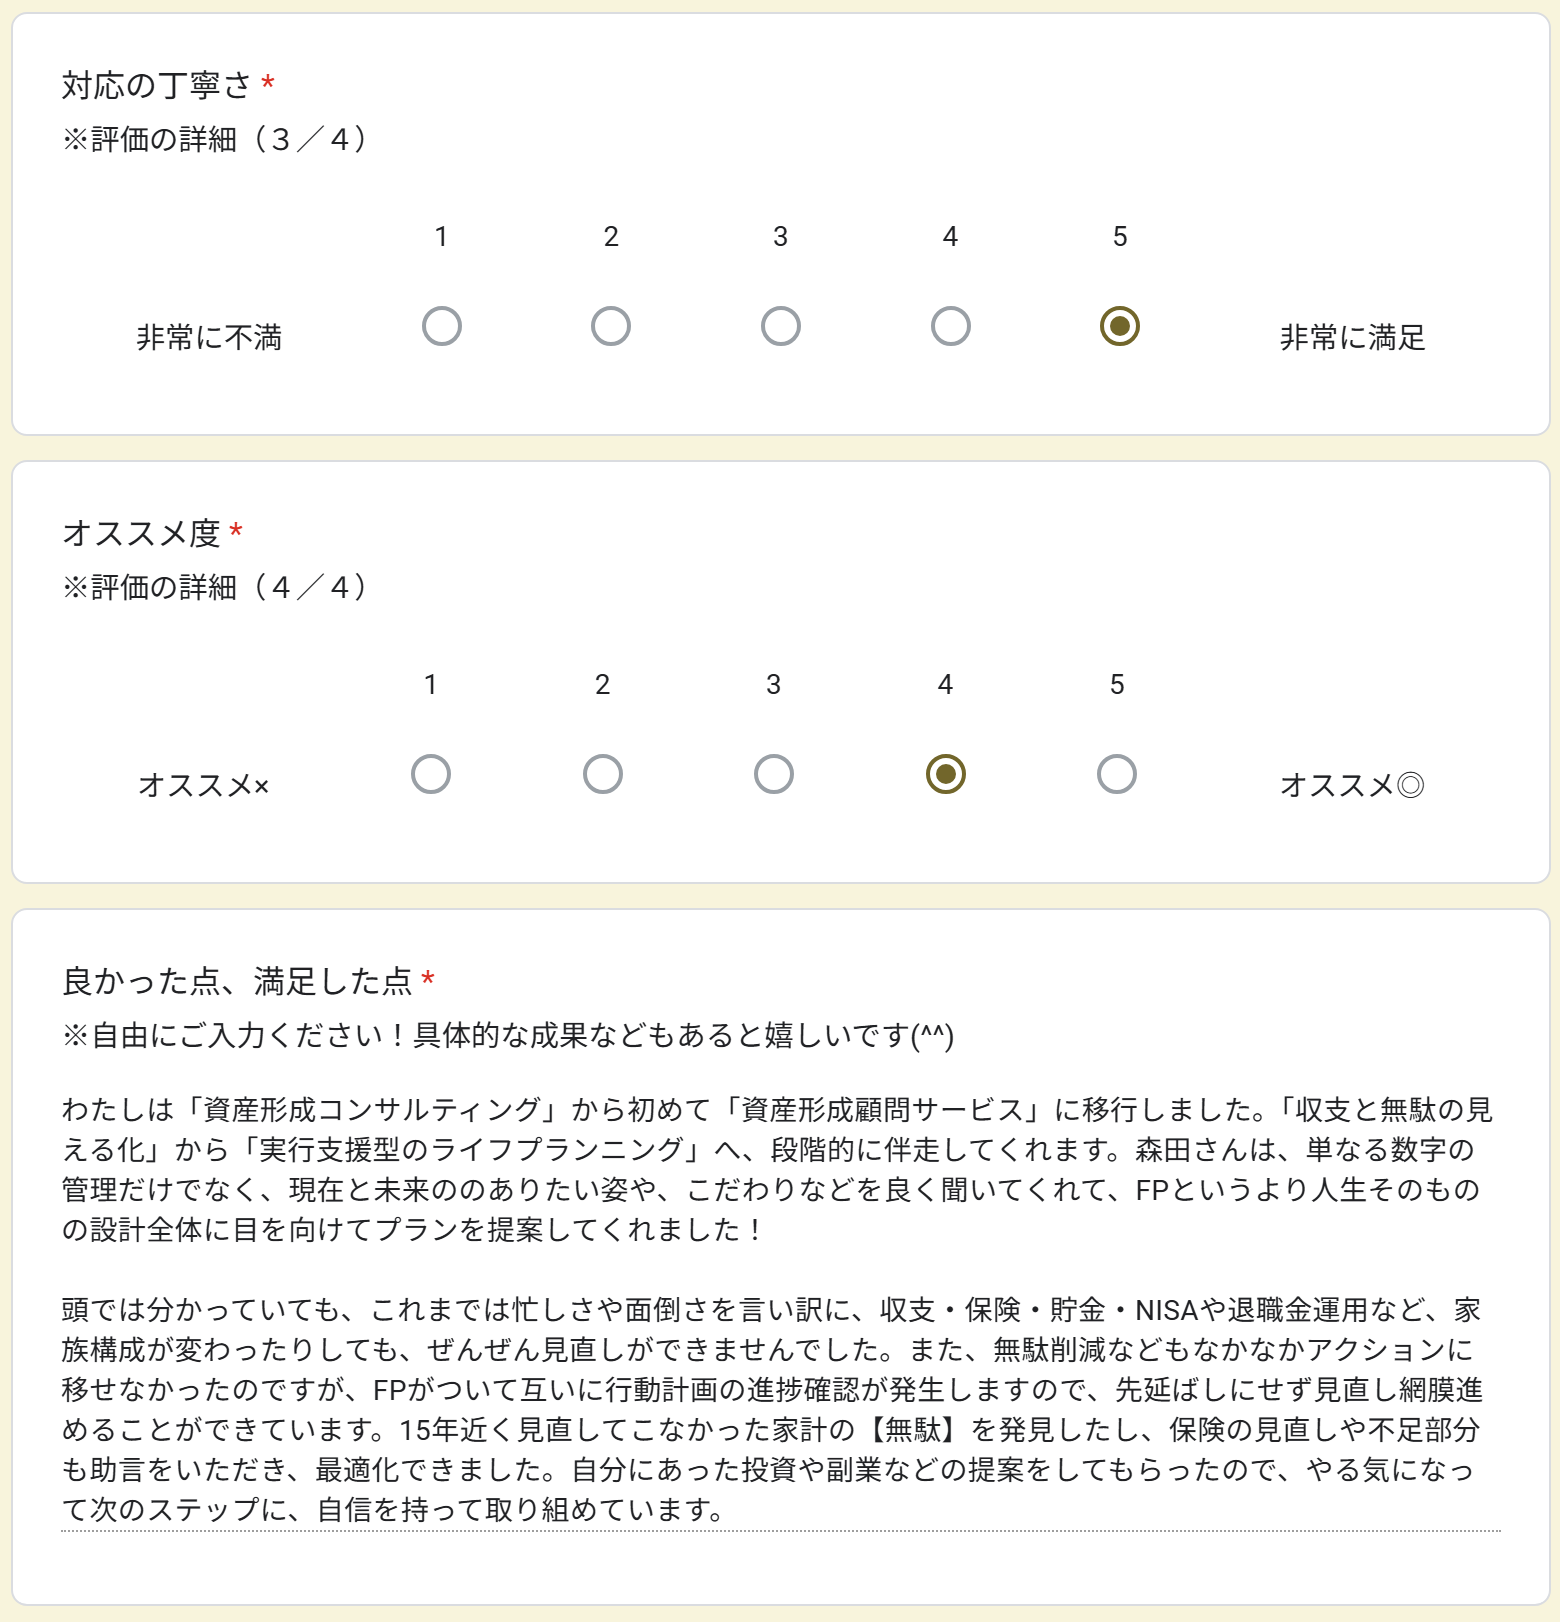Pick radio button 4 for 対応の丁寧さ
1560x1622 pixels.
click(950, 326)
